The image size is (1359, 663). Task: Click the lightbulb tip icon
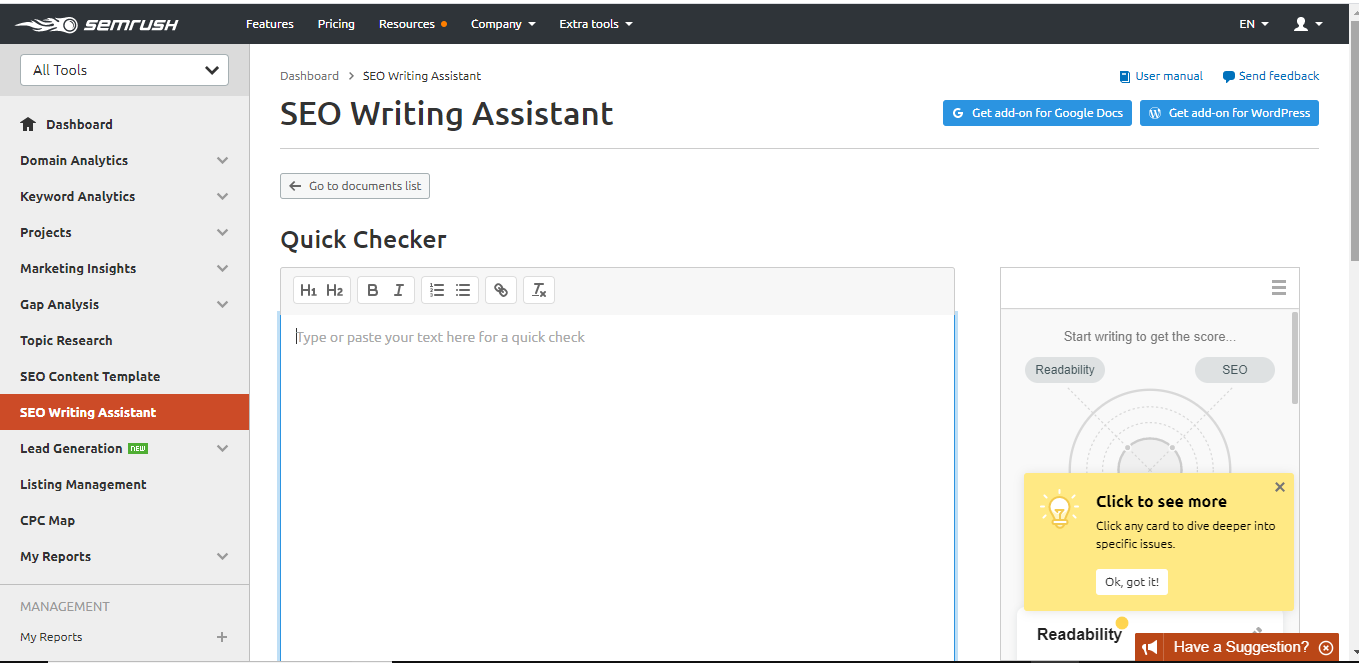pos(1058,510)
